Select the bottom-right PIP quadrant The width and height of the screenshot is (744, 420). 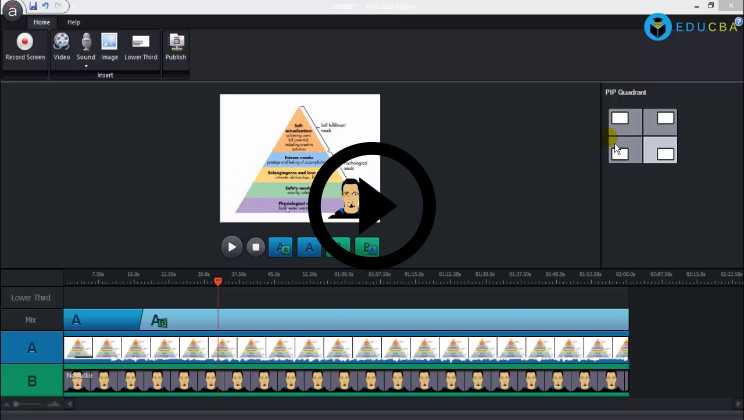coord(665,153)
